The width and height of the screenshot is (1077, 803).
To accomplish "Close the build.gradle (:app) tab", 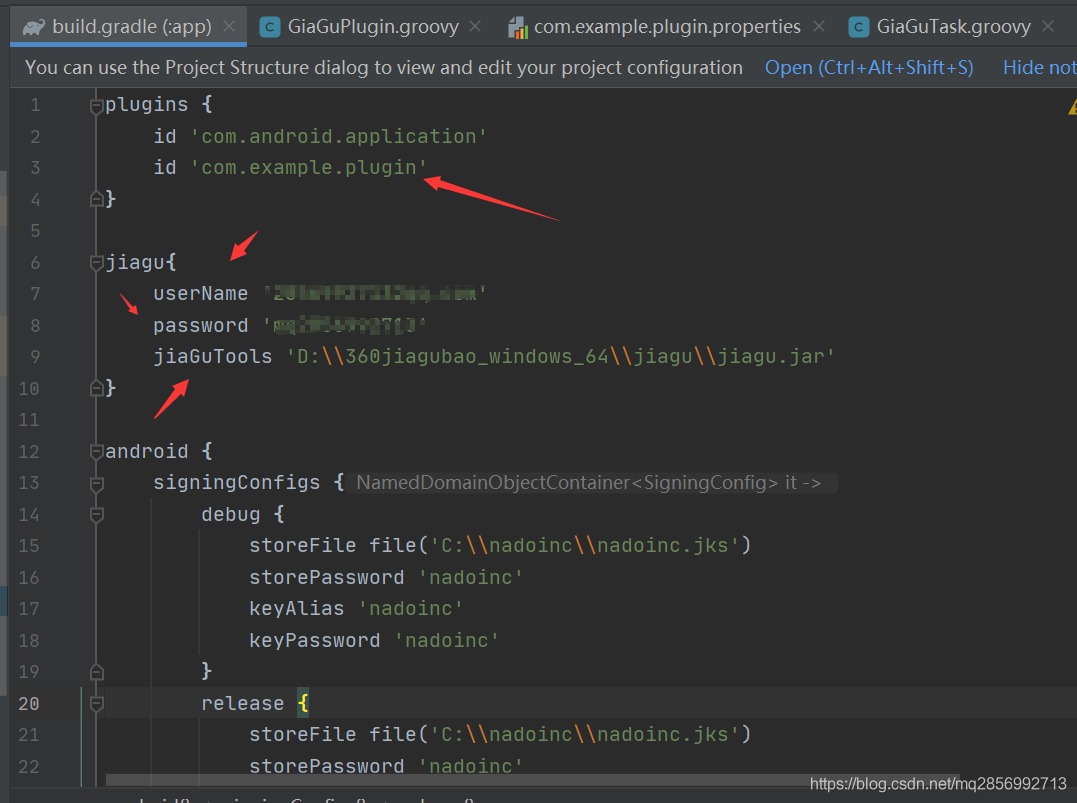I will coord(230,27).
